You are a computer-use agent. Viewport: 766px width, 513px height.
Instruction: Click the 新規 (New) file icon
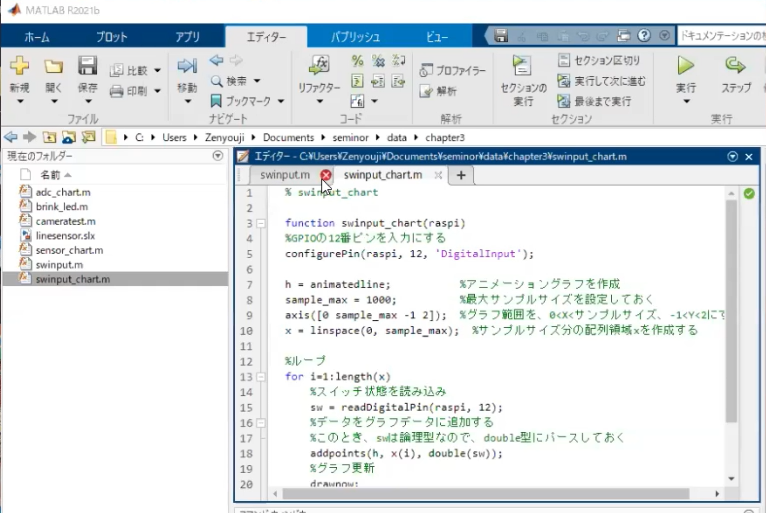[19, 67]
